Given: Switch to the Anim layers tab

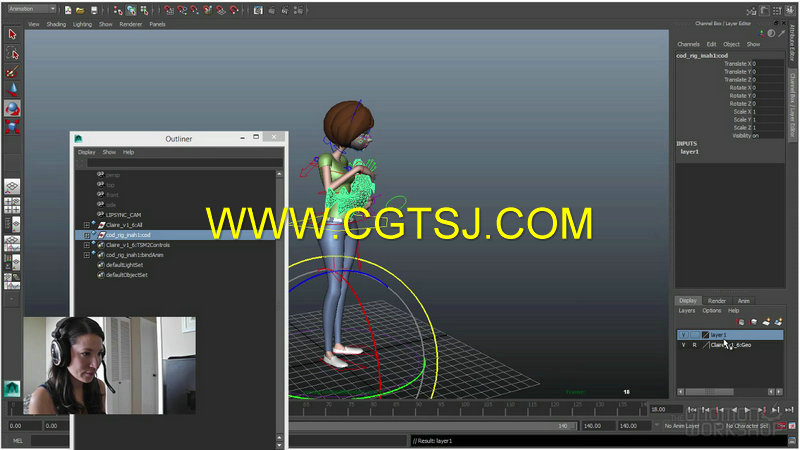Looking at the screenshot, I should [743, 301].
